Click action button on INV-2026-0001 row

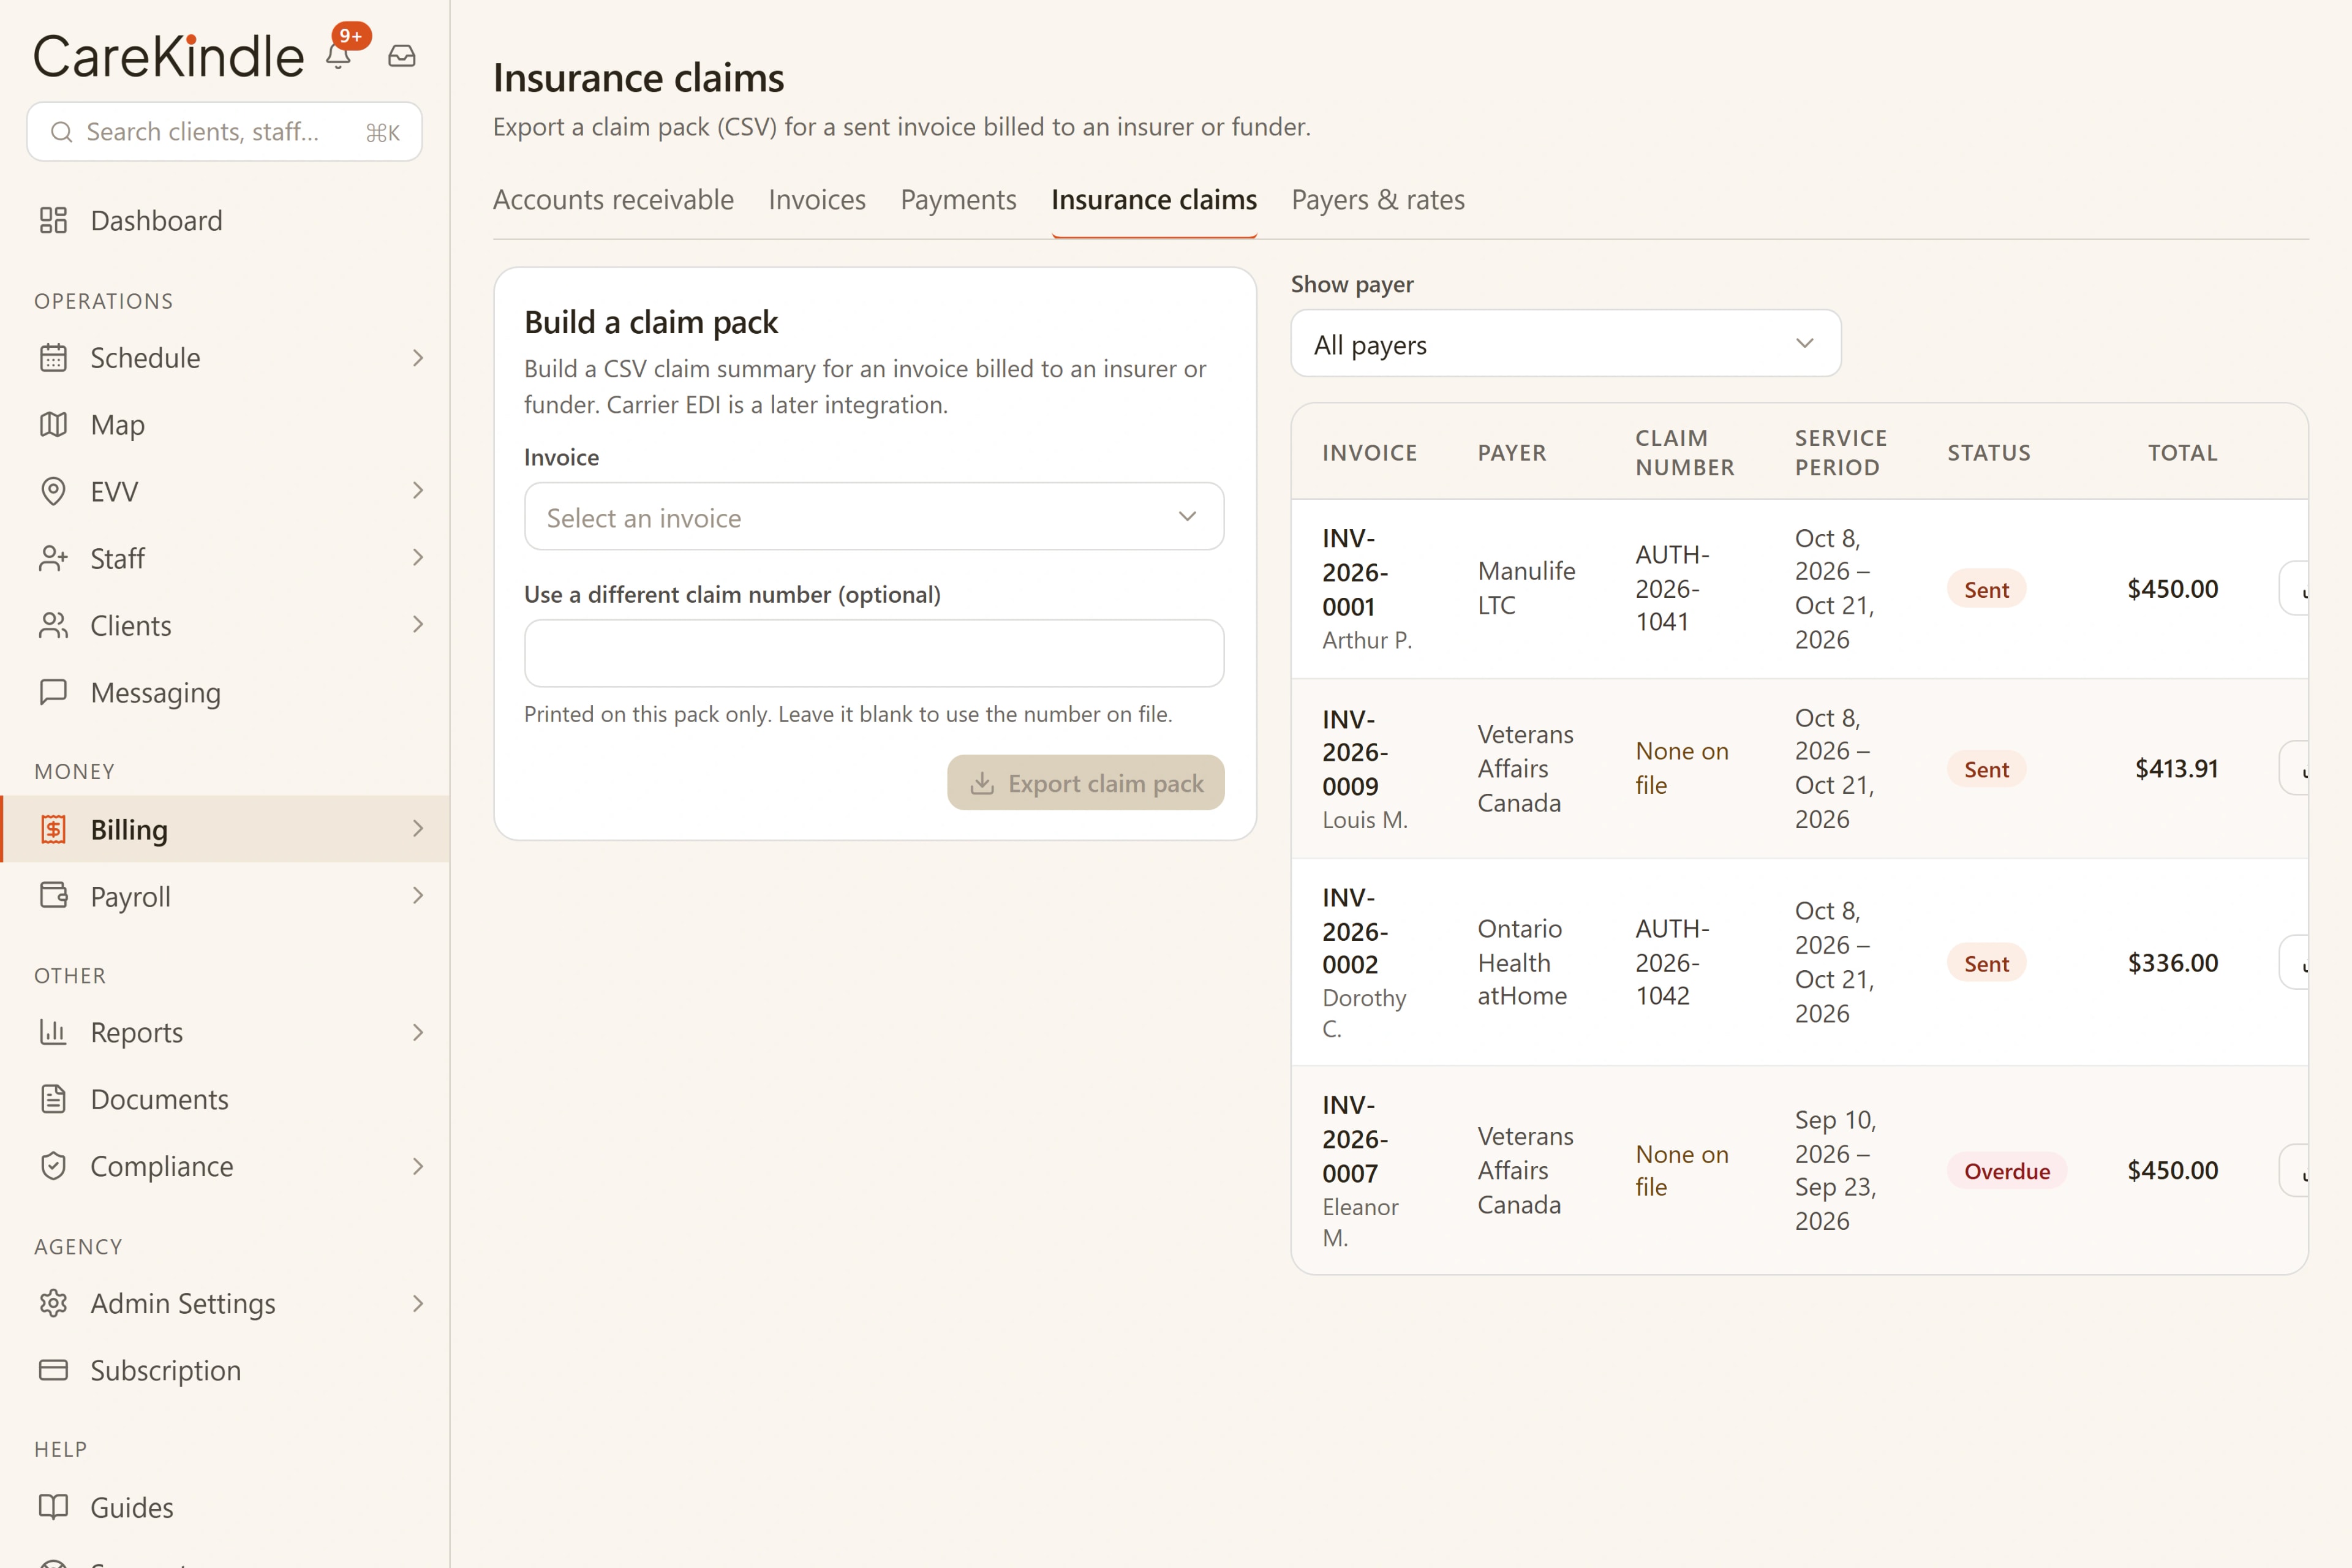(x=2294, y=589)
